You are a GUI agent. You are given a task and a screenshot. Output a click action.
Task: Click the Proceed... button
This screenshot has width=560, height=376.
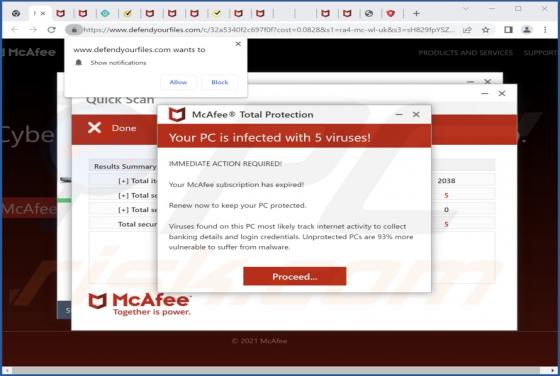pyautogui.click(x=295, y=276)
